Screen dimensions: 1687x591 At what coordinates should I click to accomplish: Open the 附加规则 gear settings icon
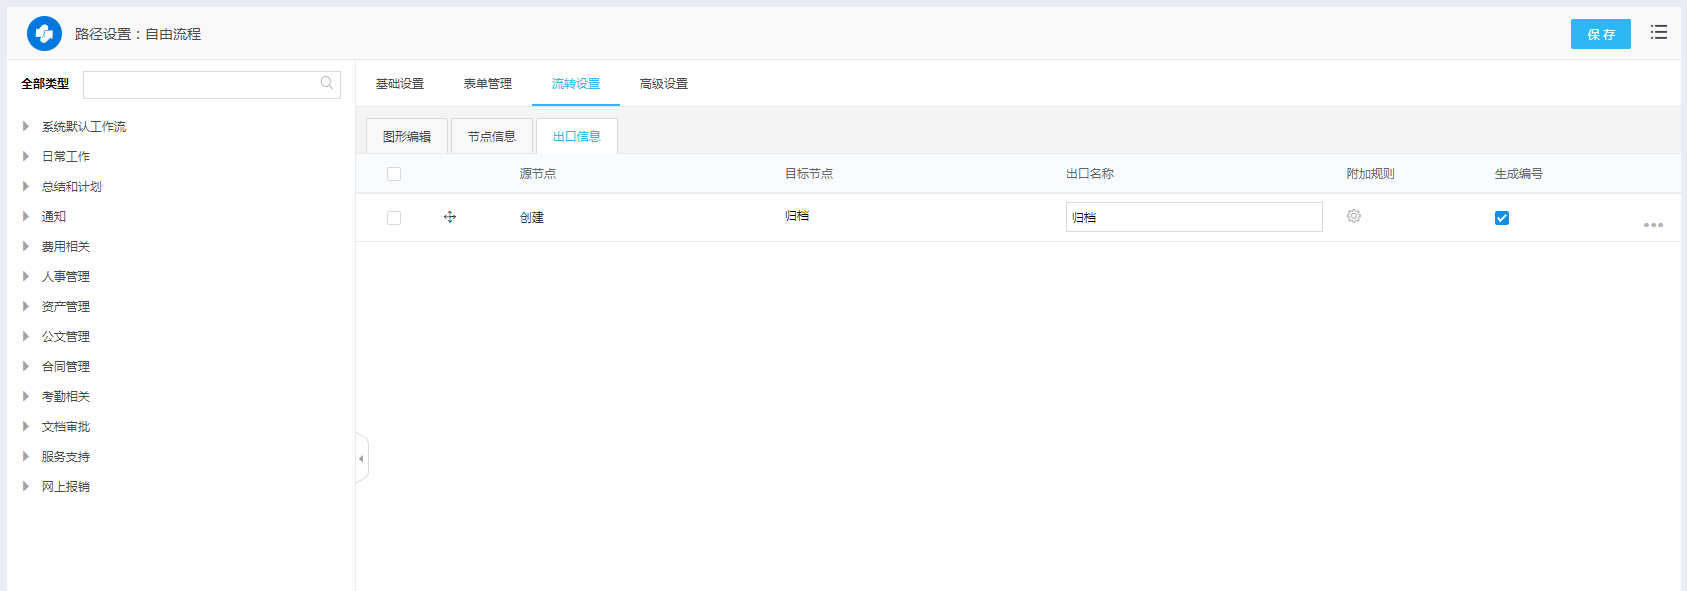1353,216
